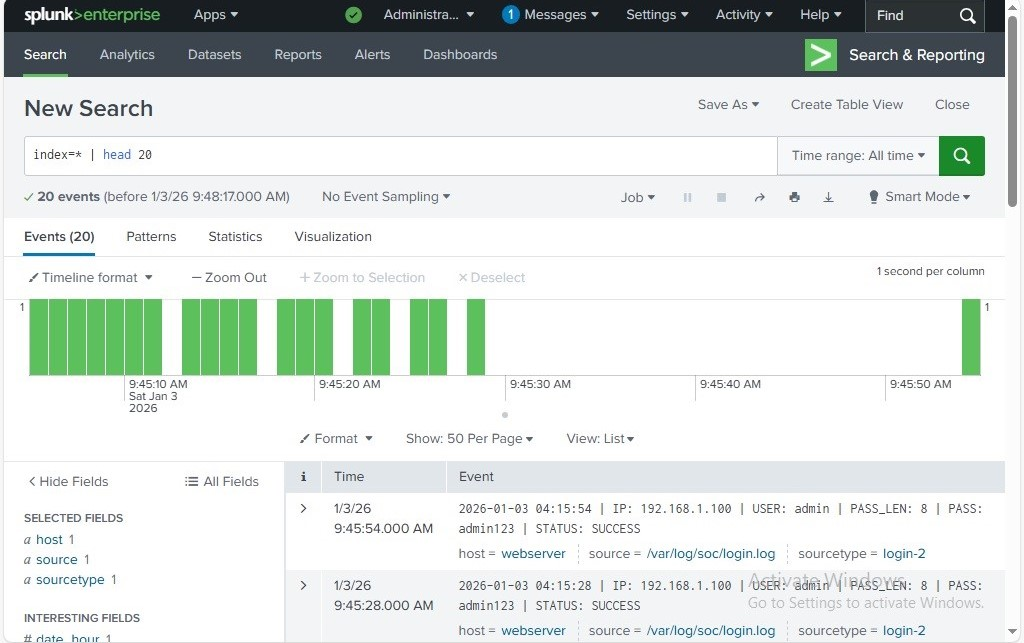The height and width of the screenshot is (643, 1024).
Task: Open the Activity menu
Action: pos(744,14)
